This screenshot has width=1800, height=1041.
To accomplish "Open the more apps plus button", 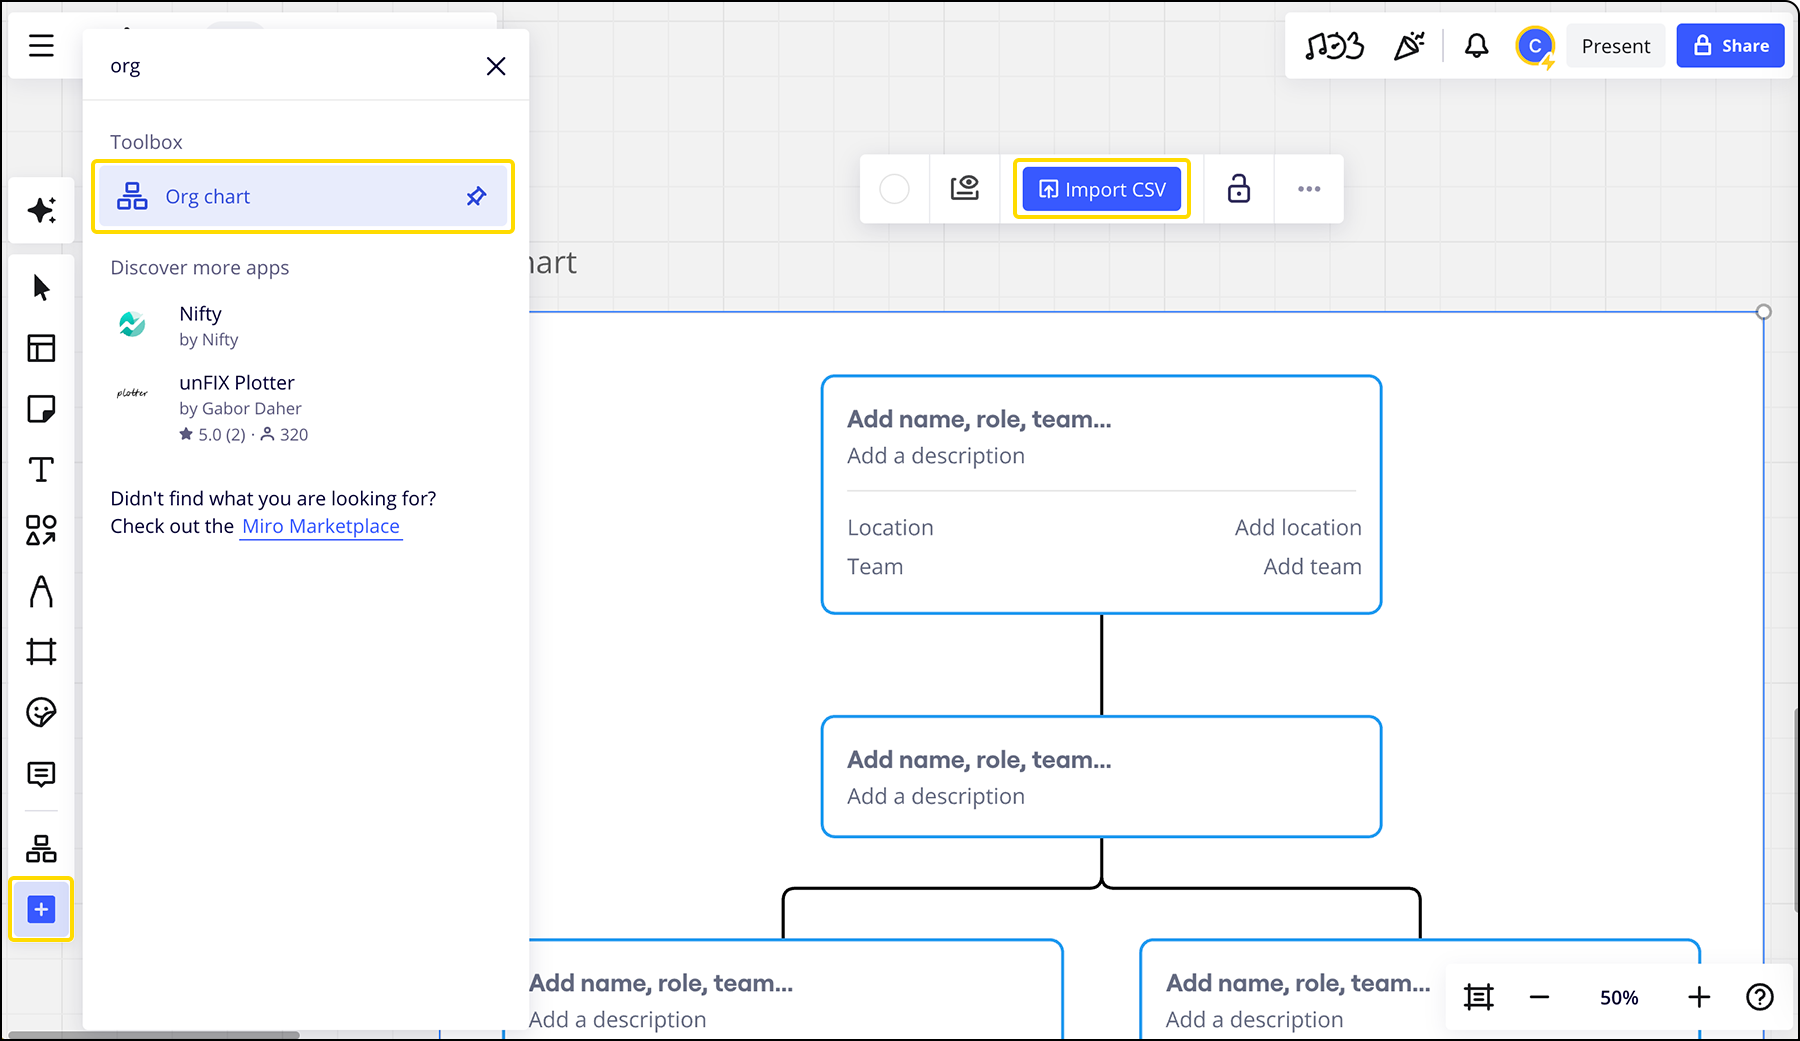I will point(41,909).
